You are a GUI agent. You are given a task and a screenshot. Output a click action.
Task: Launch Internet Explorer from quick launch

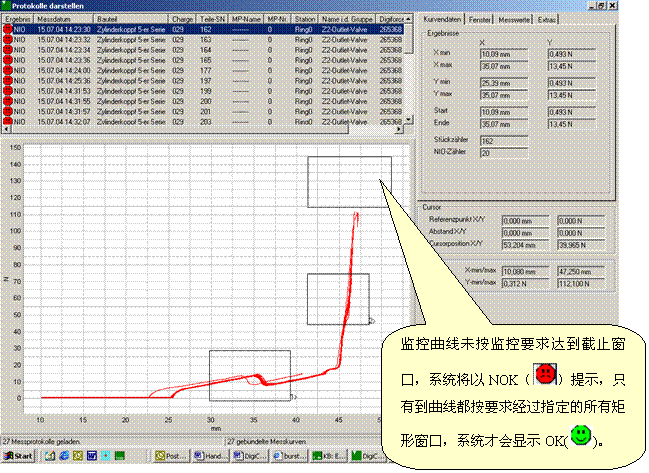[63, 455]
